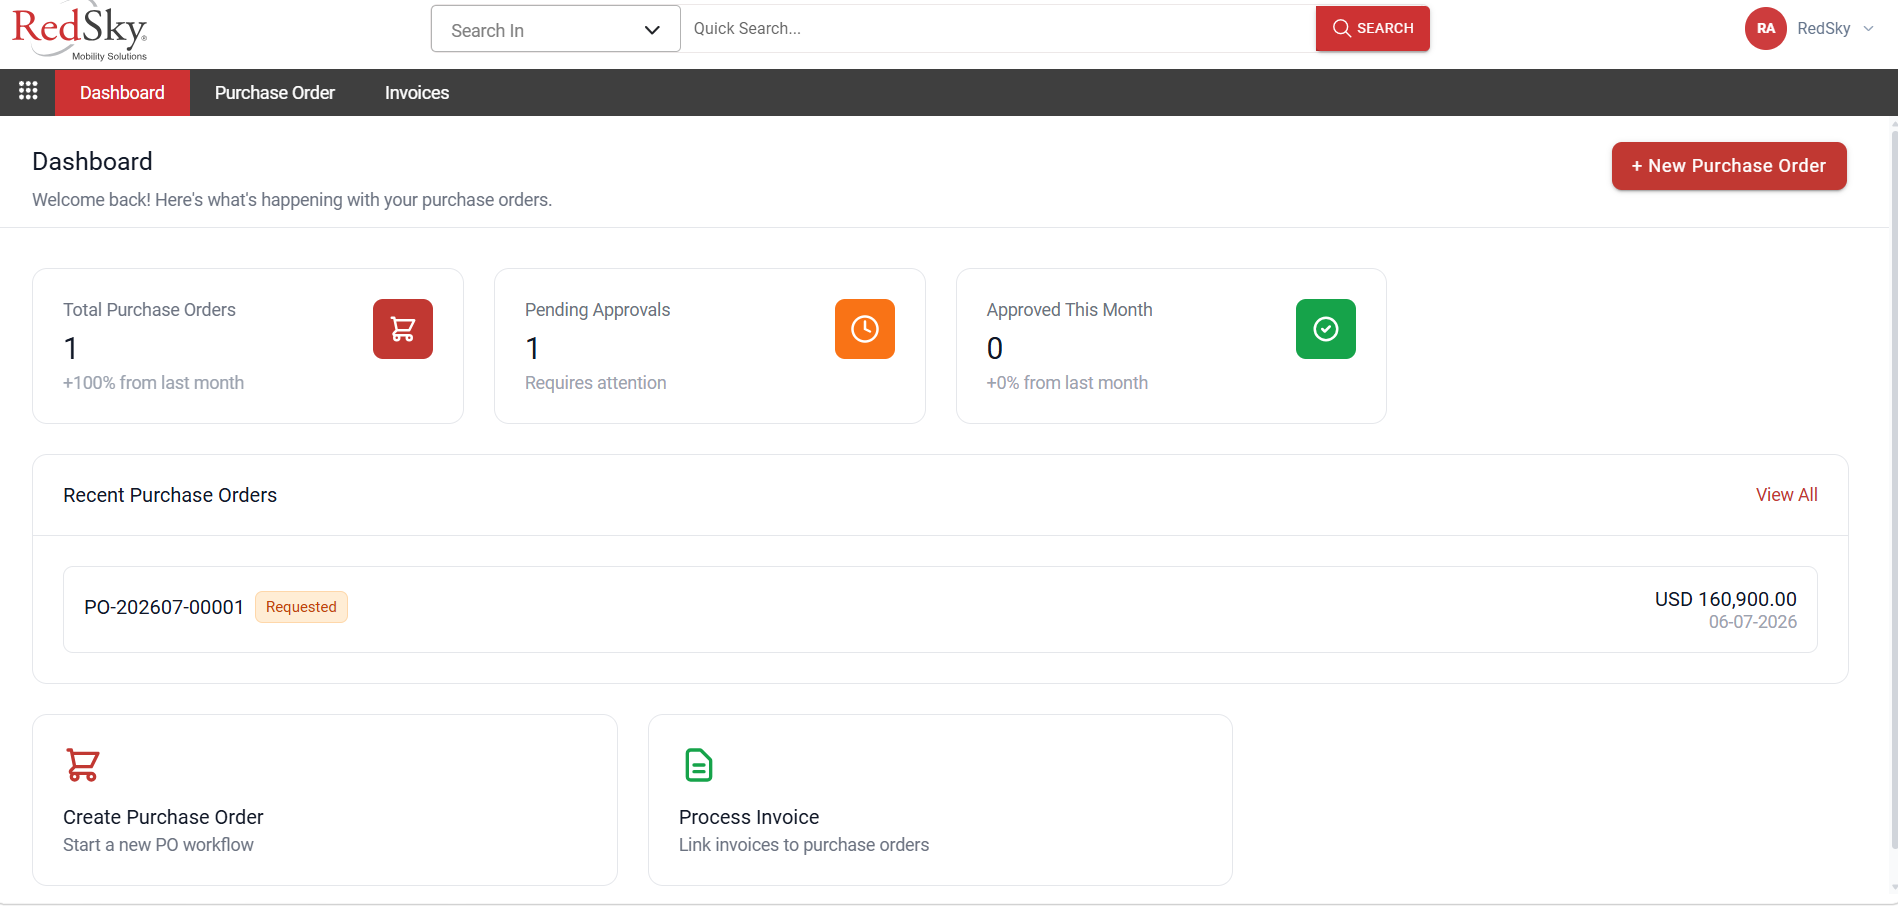Viewport: 1898px width, 907px height.
Task: Focus the Quick Search input field
Action: pos(998,29)
